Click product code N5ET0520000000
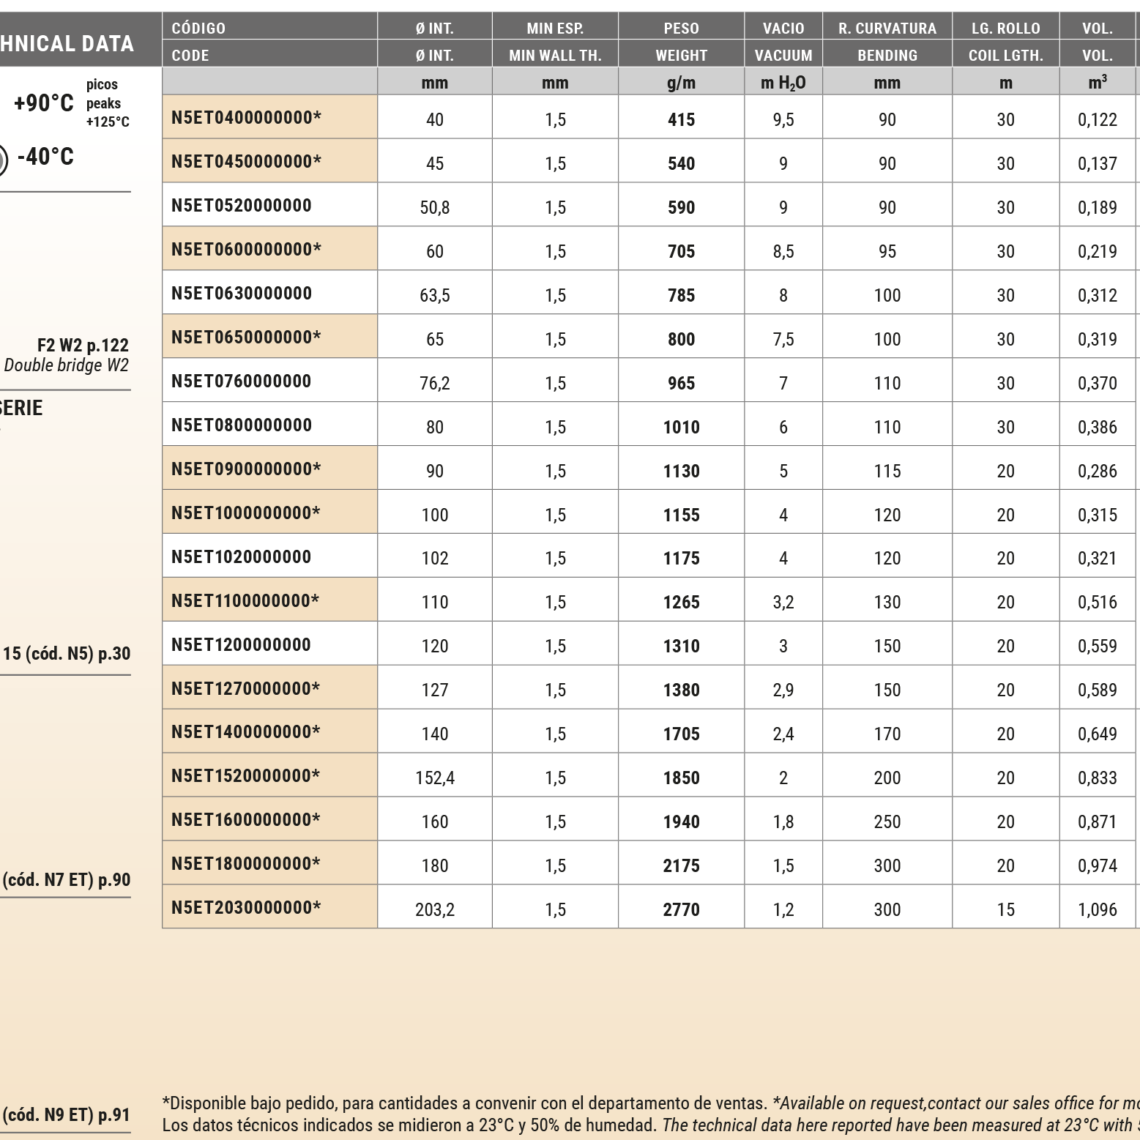This screenshot has height=1140, width=1140. coord(241,206)
